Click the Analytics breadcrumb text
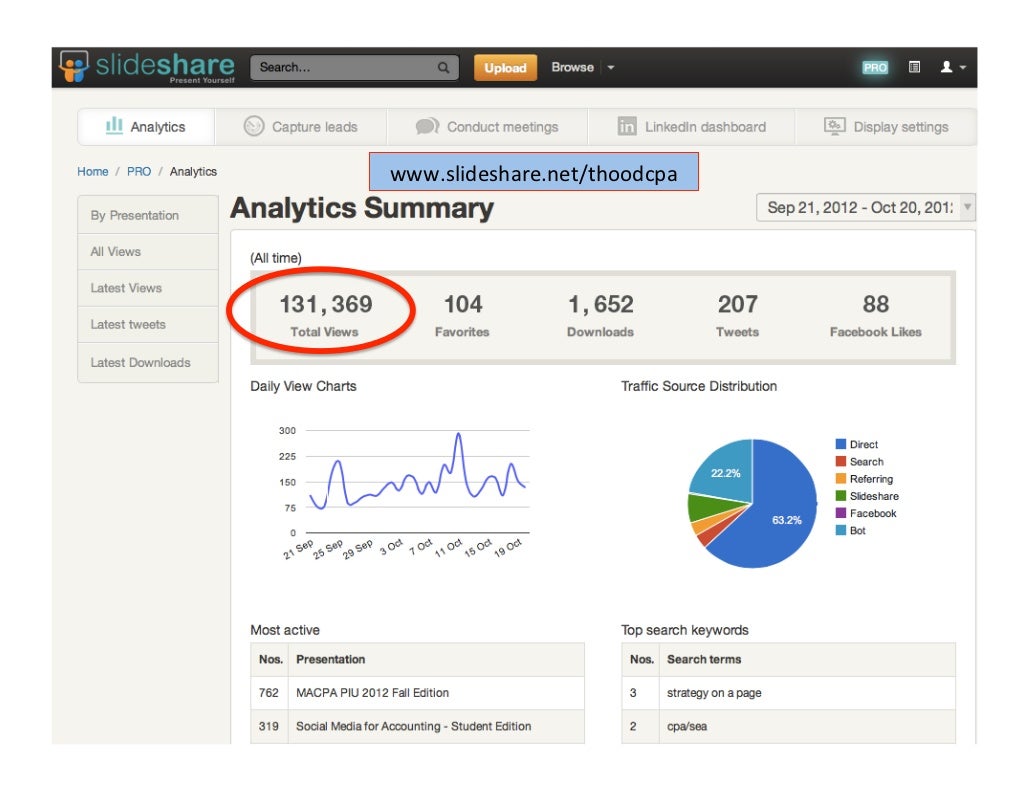The image size is (1024, 792). click(x=193, y=172)
